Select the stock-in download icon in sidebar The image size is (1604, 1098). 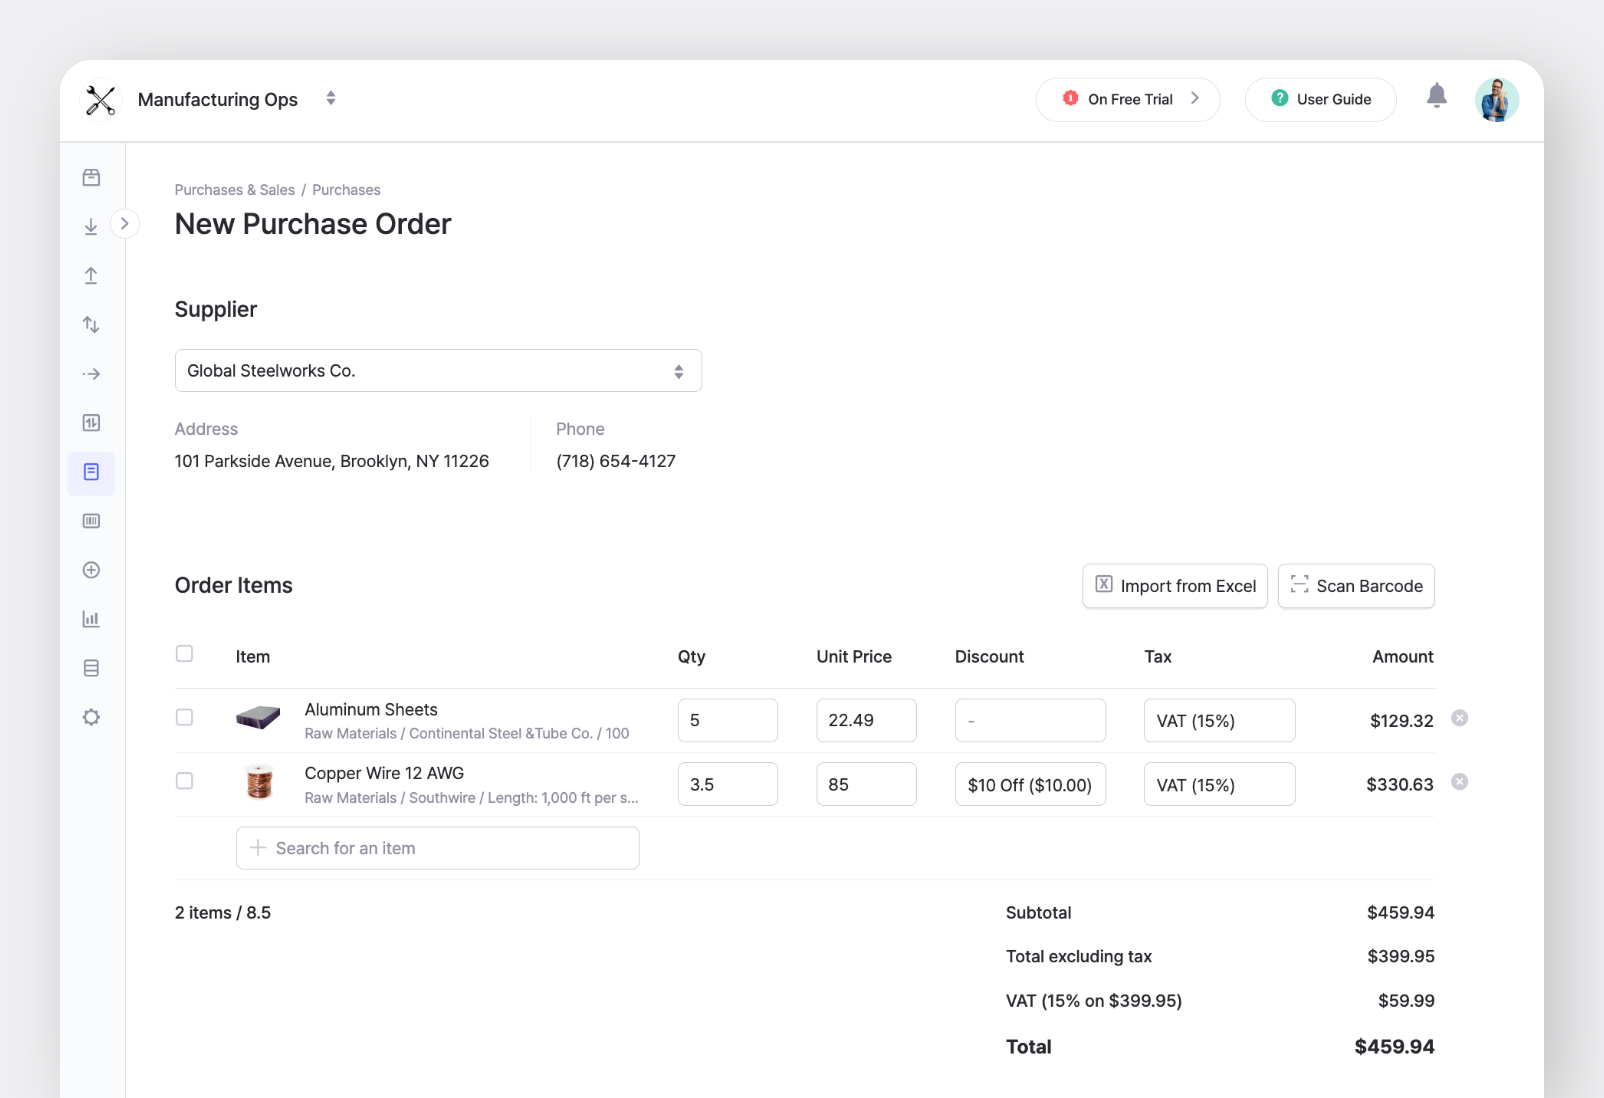coord(91,226)
